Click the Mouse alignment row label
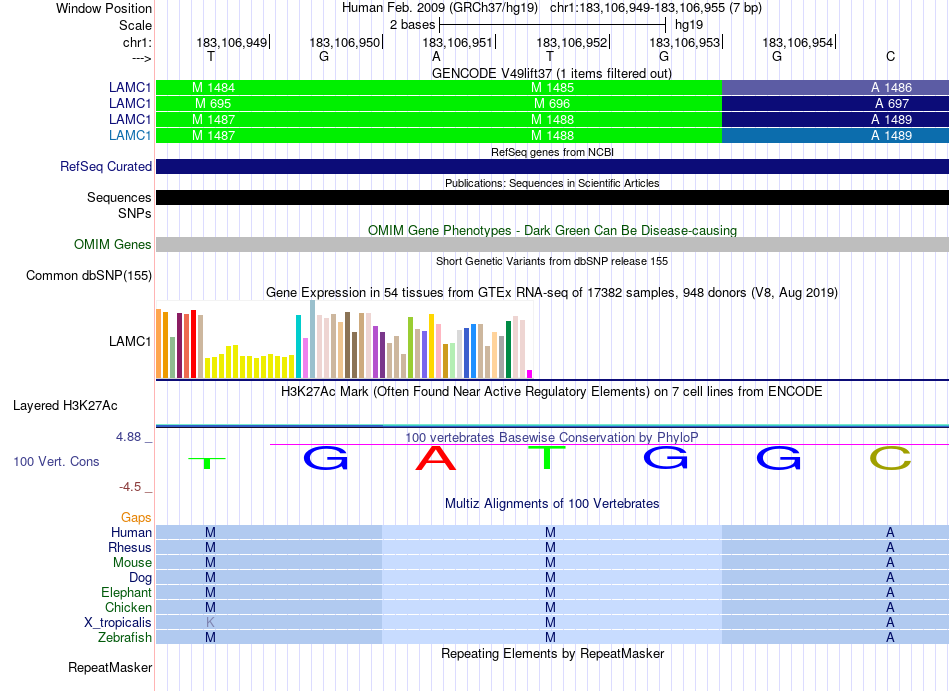Image resolution: width=950 pixels, height=691 pixels. point(132,563)
